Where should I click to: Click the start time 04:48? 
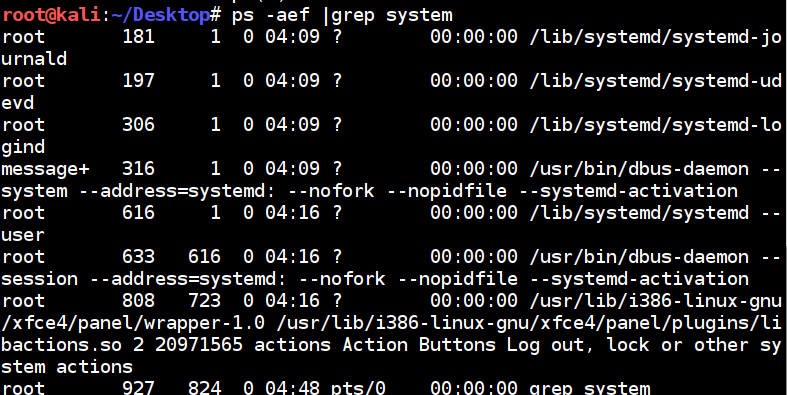coord(292,388)
